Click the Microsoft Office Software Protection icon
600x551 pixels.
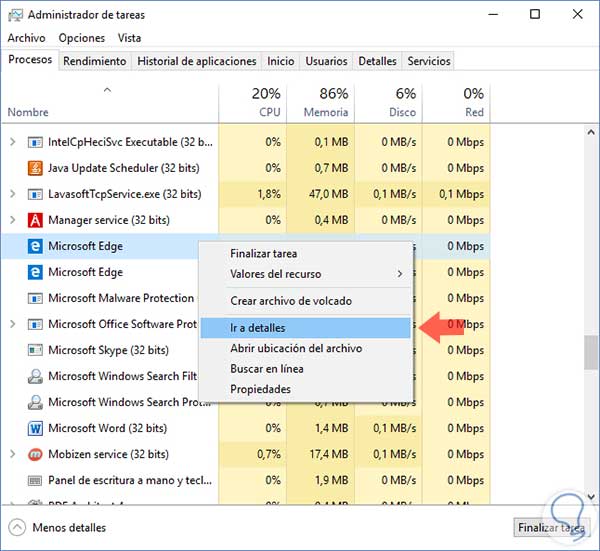point(35,324)
